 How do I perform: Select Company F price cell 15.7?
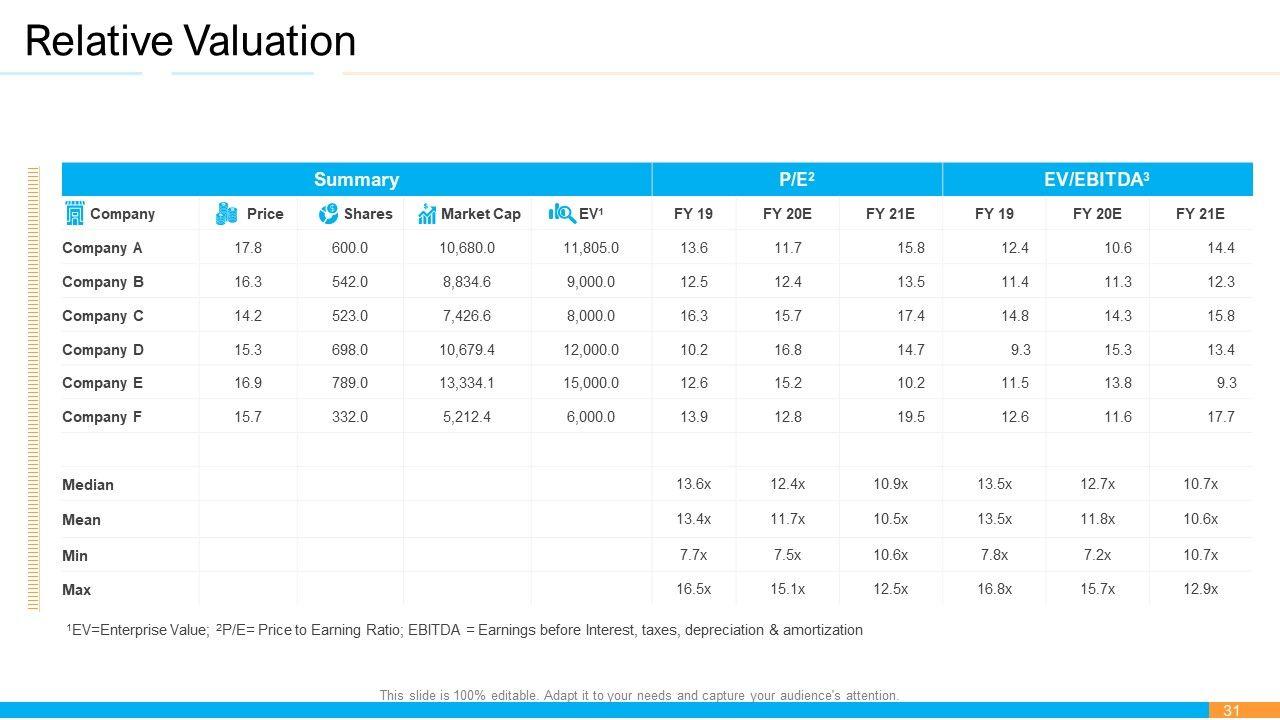click(248, 417)
